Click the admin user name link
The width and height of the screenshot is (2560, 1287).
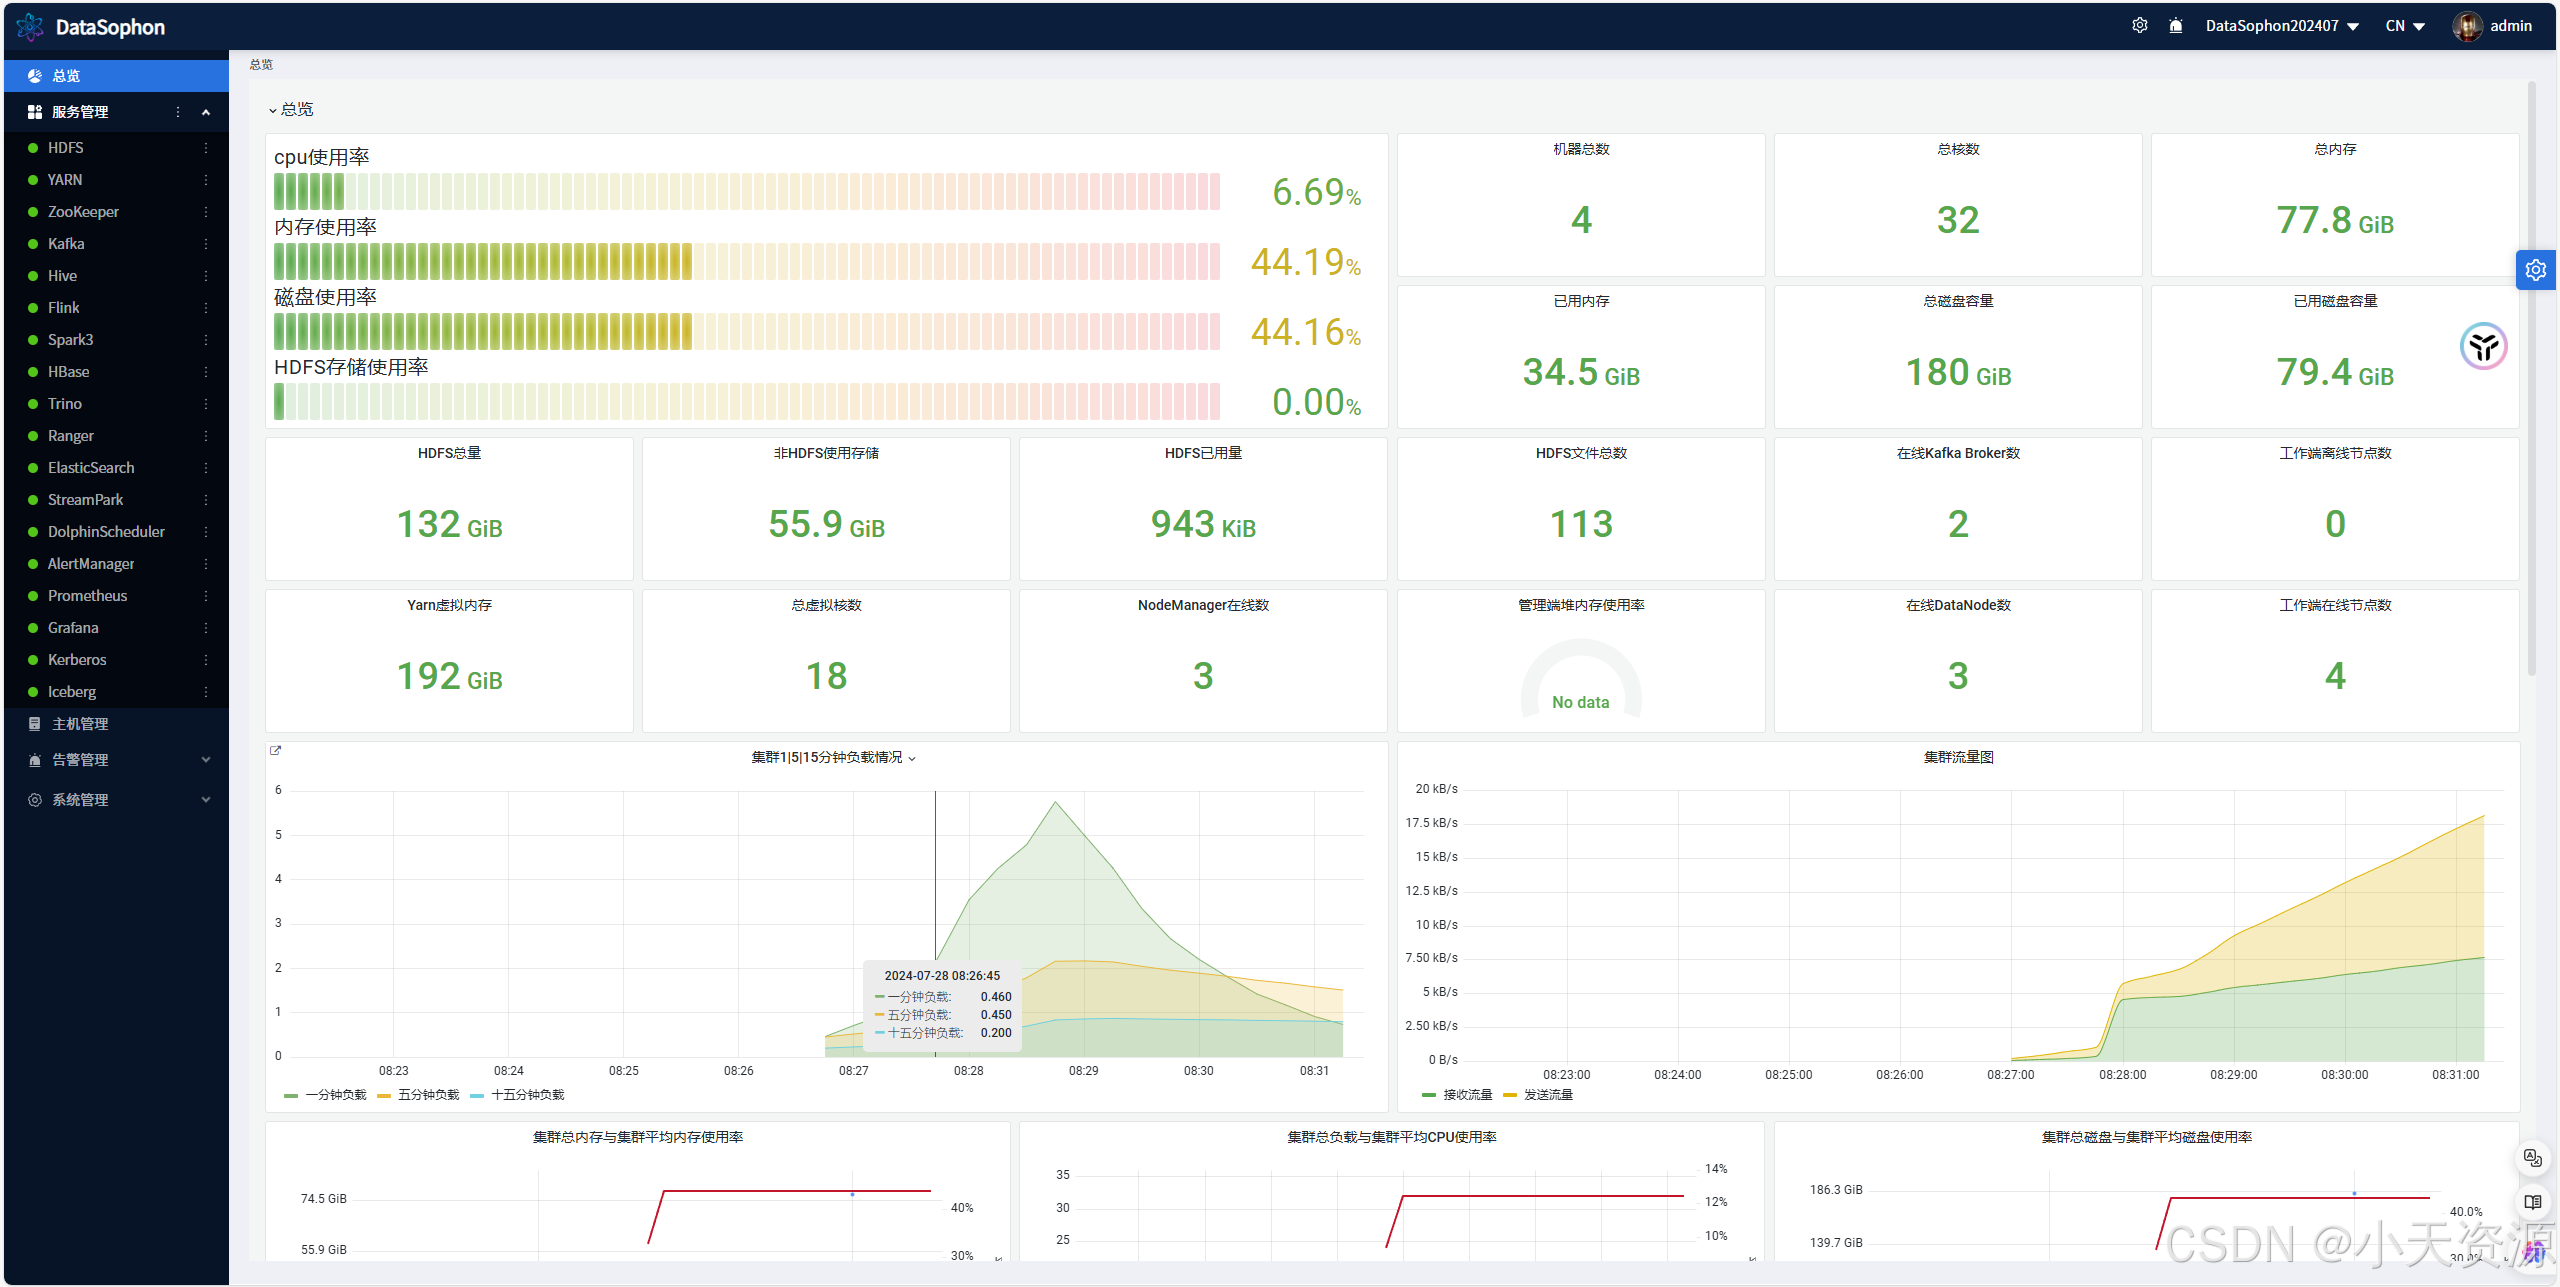2510,26
